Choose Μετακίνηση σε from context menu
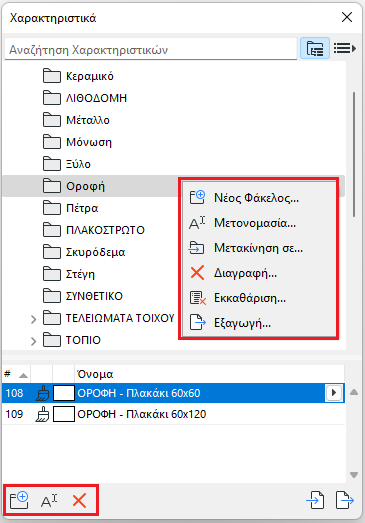The image size is (365, 523). click(x=259, y=248)
